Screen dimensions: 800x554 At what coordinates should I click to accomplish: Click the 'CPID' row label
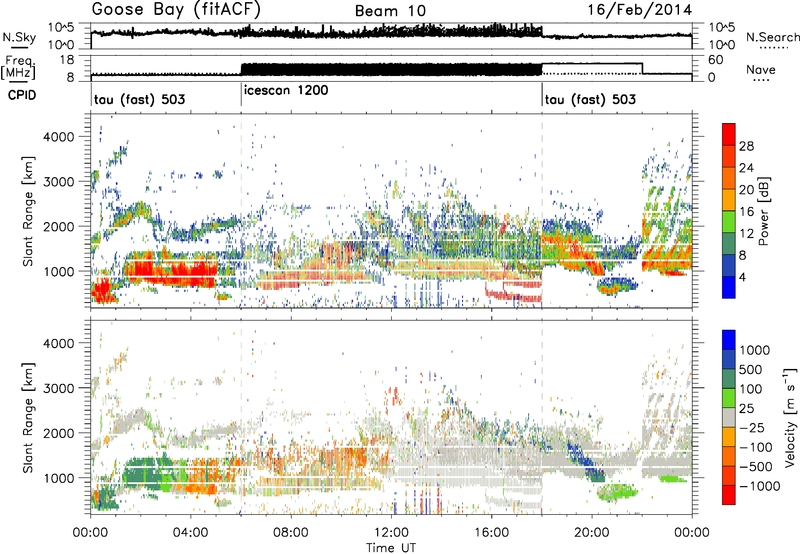(22, 95)
